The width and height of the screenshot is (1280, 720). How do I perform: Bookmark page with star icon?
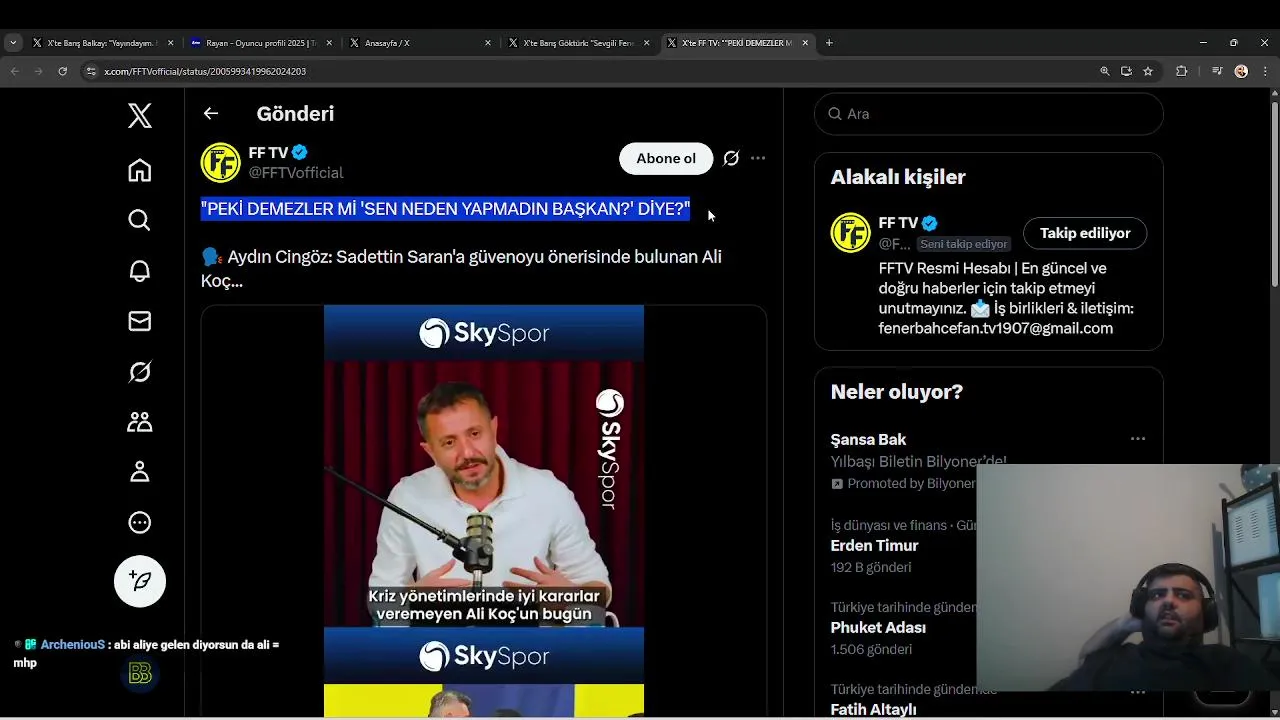tap(1148, 71)
